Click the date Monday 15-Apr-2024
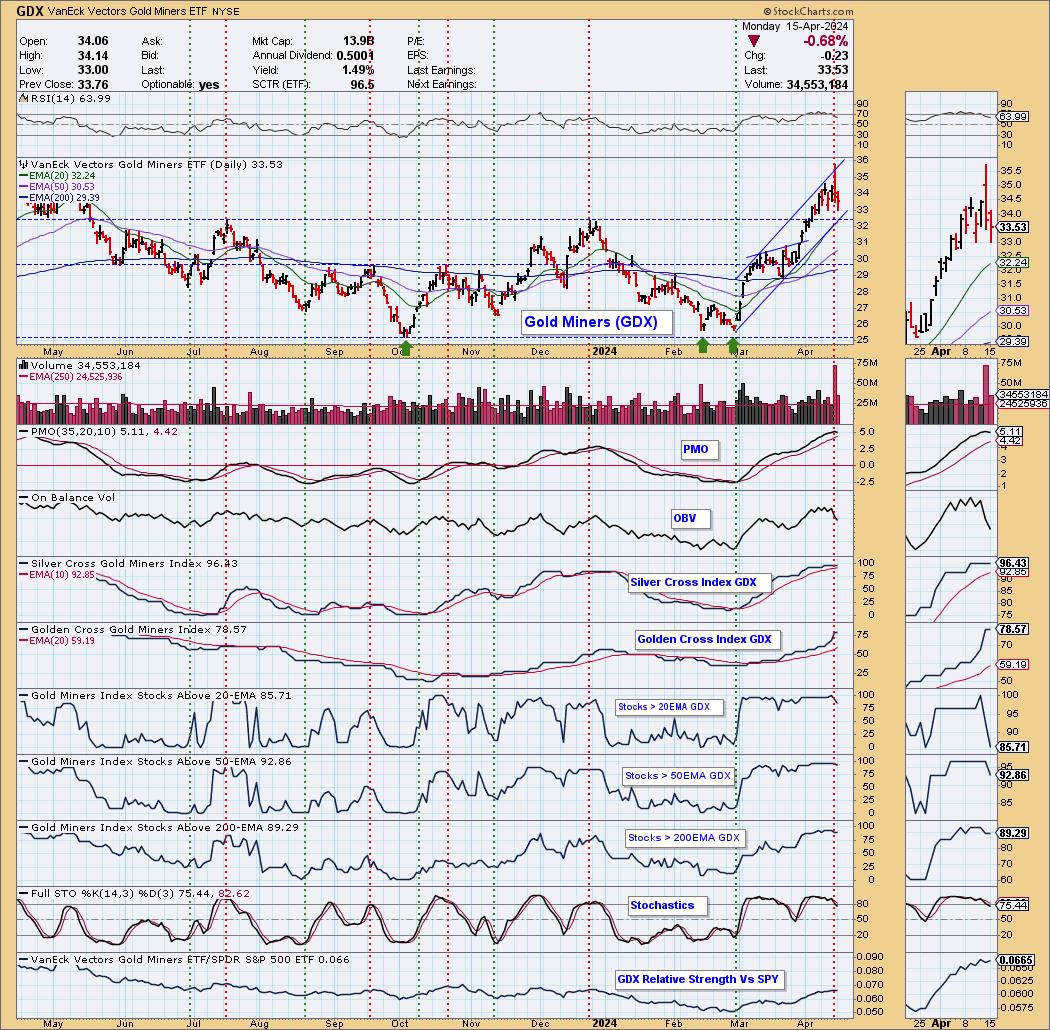1050x1030 pixels. 795,26
